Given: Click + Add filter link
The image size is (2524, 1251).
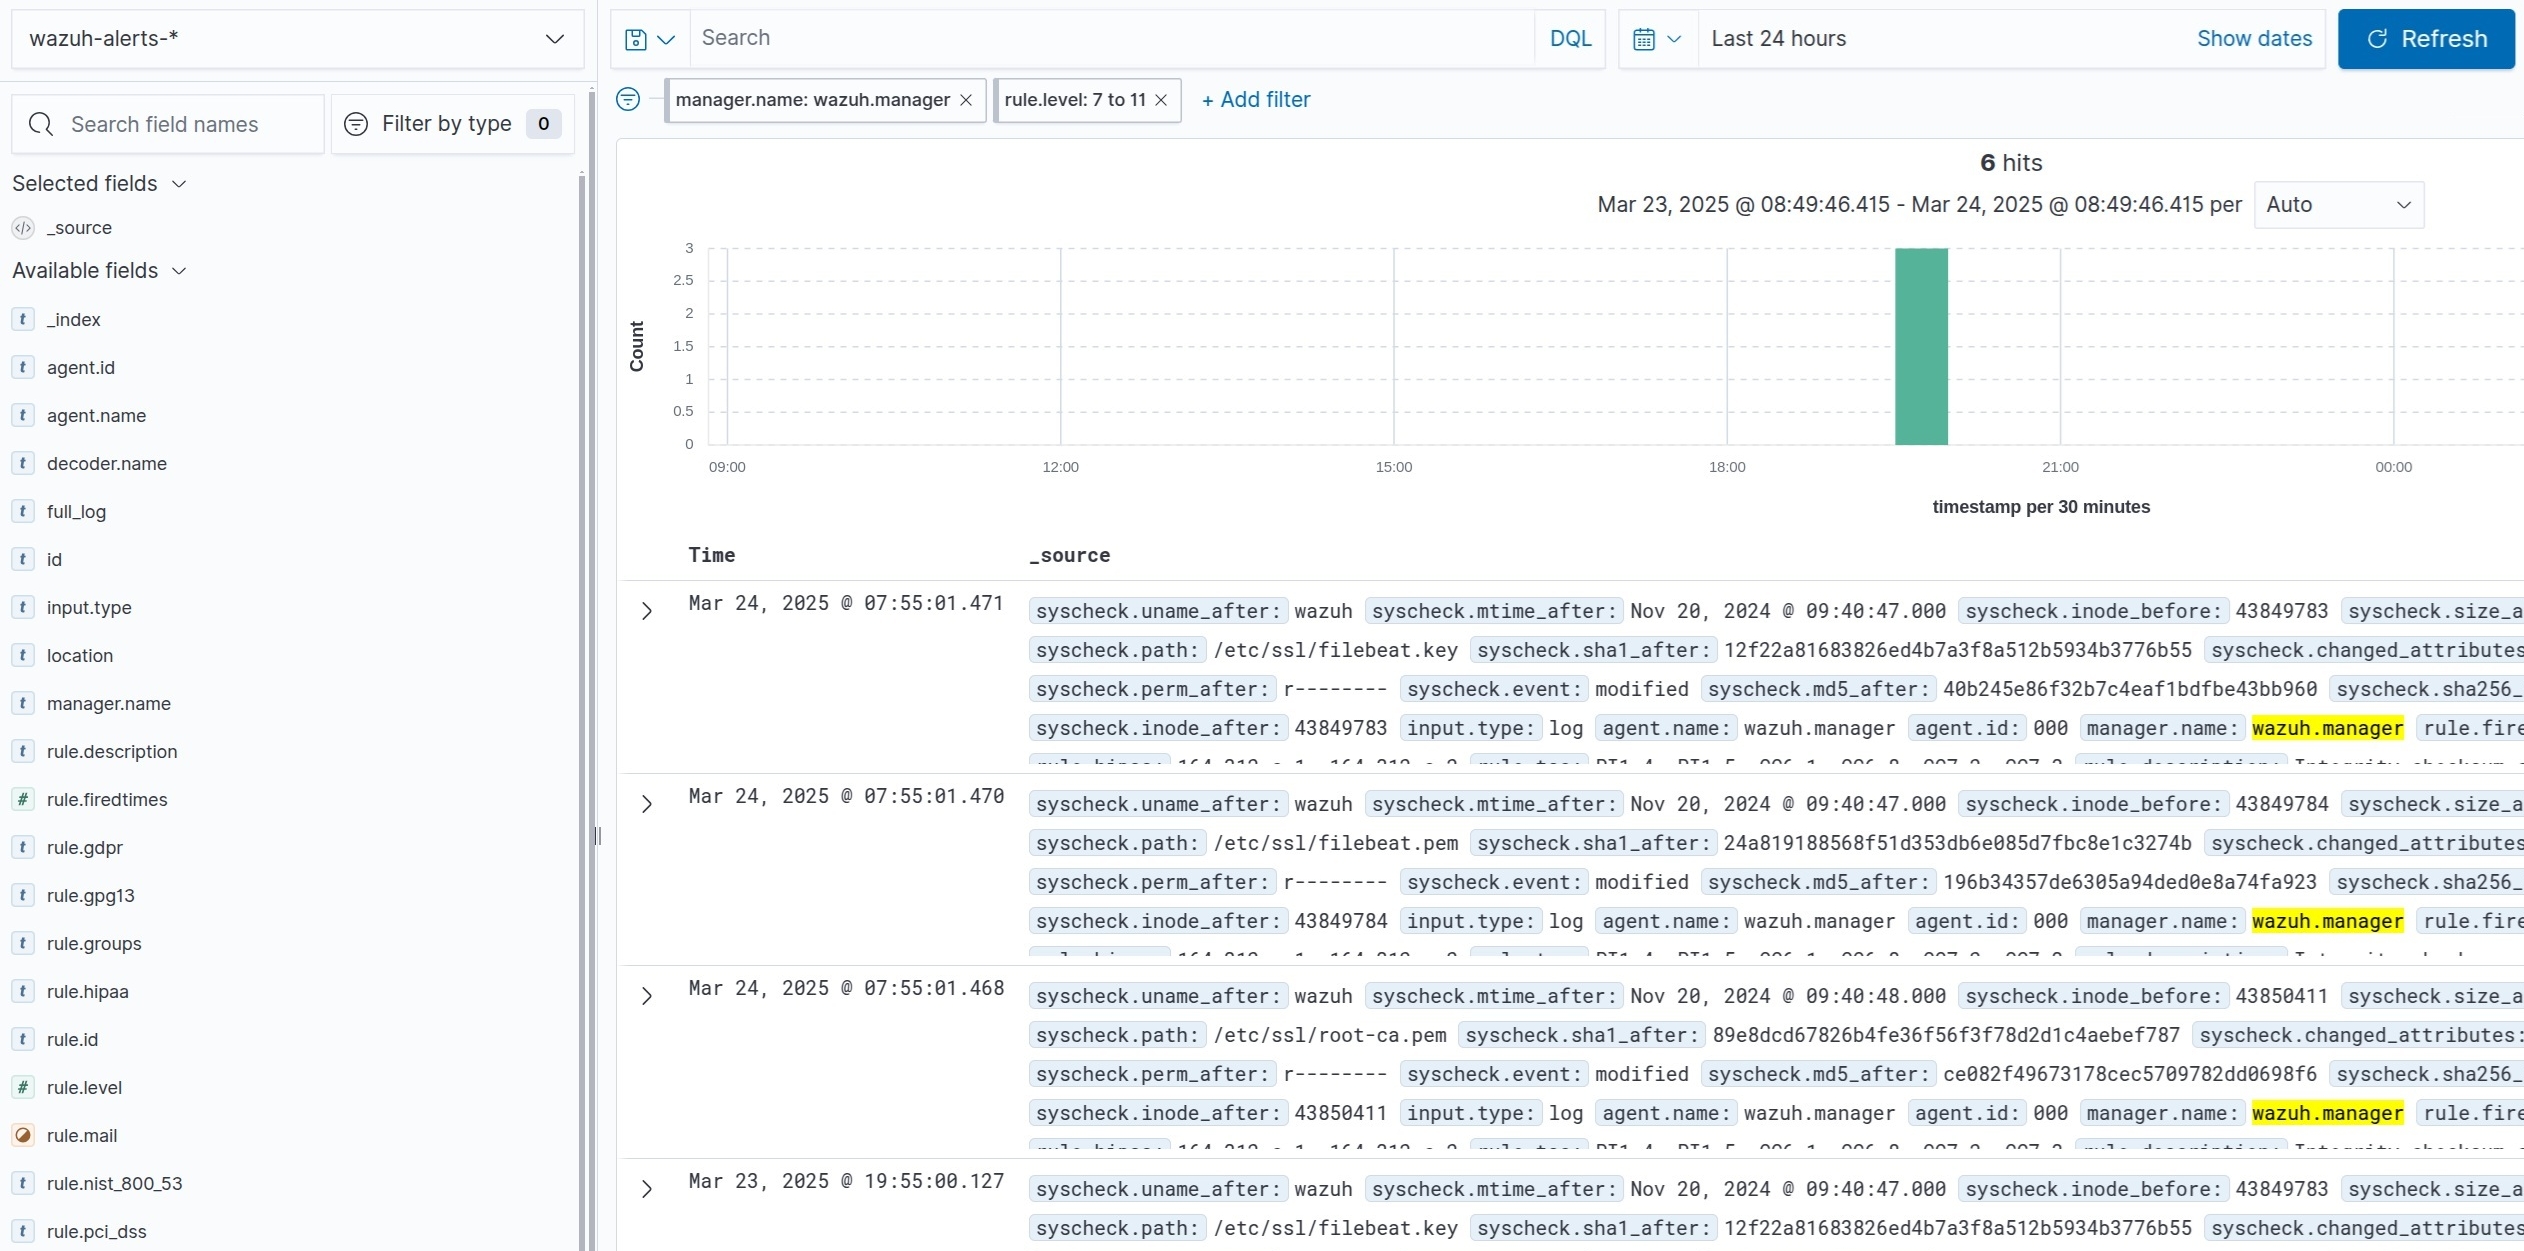Looking at the screenshot, I should click(x=1255, y=100).
